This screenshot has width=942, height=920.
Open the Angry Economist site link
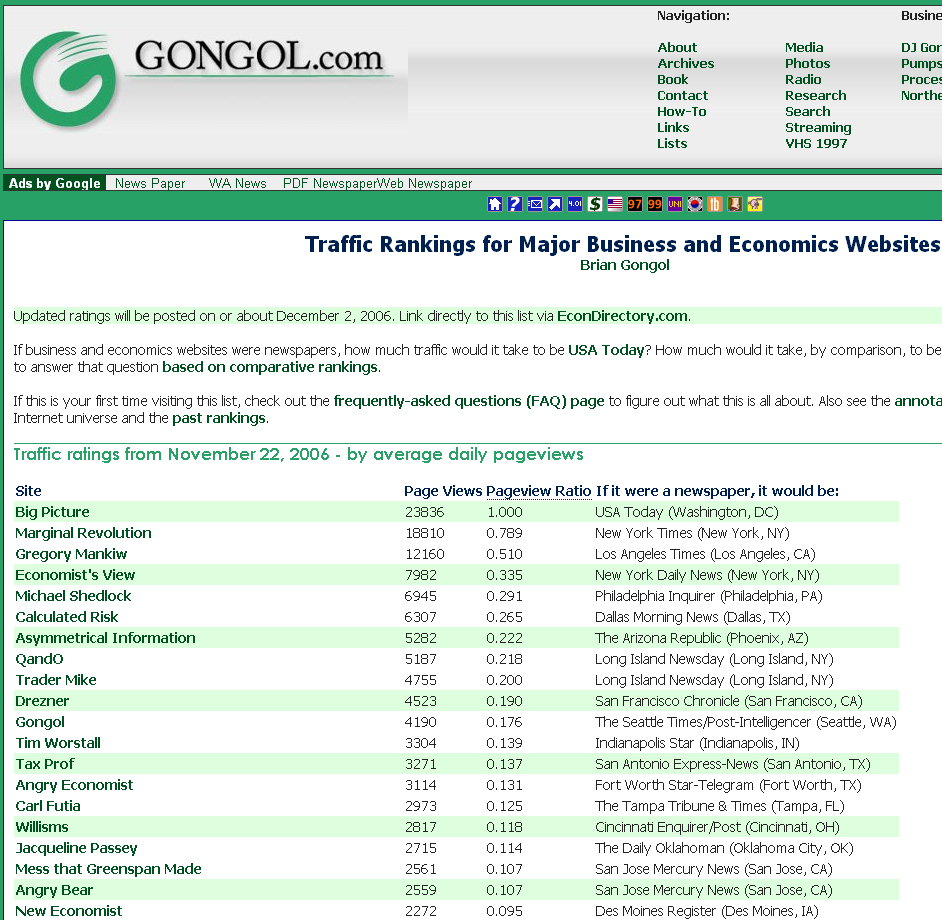(74, 785)
